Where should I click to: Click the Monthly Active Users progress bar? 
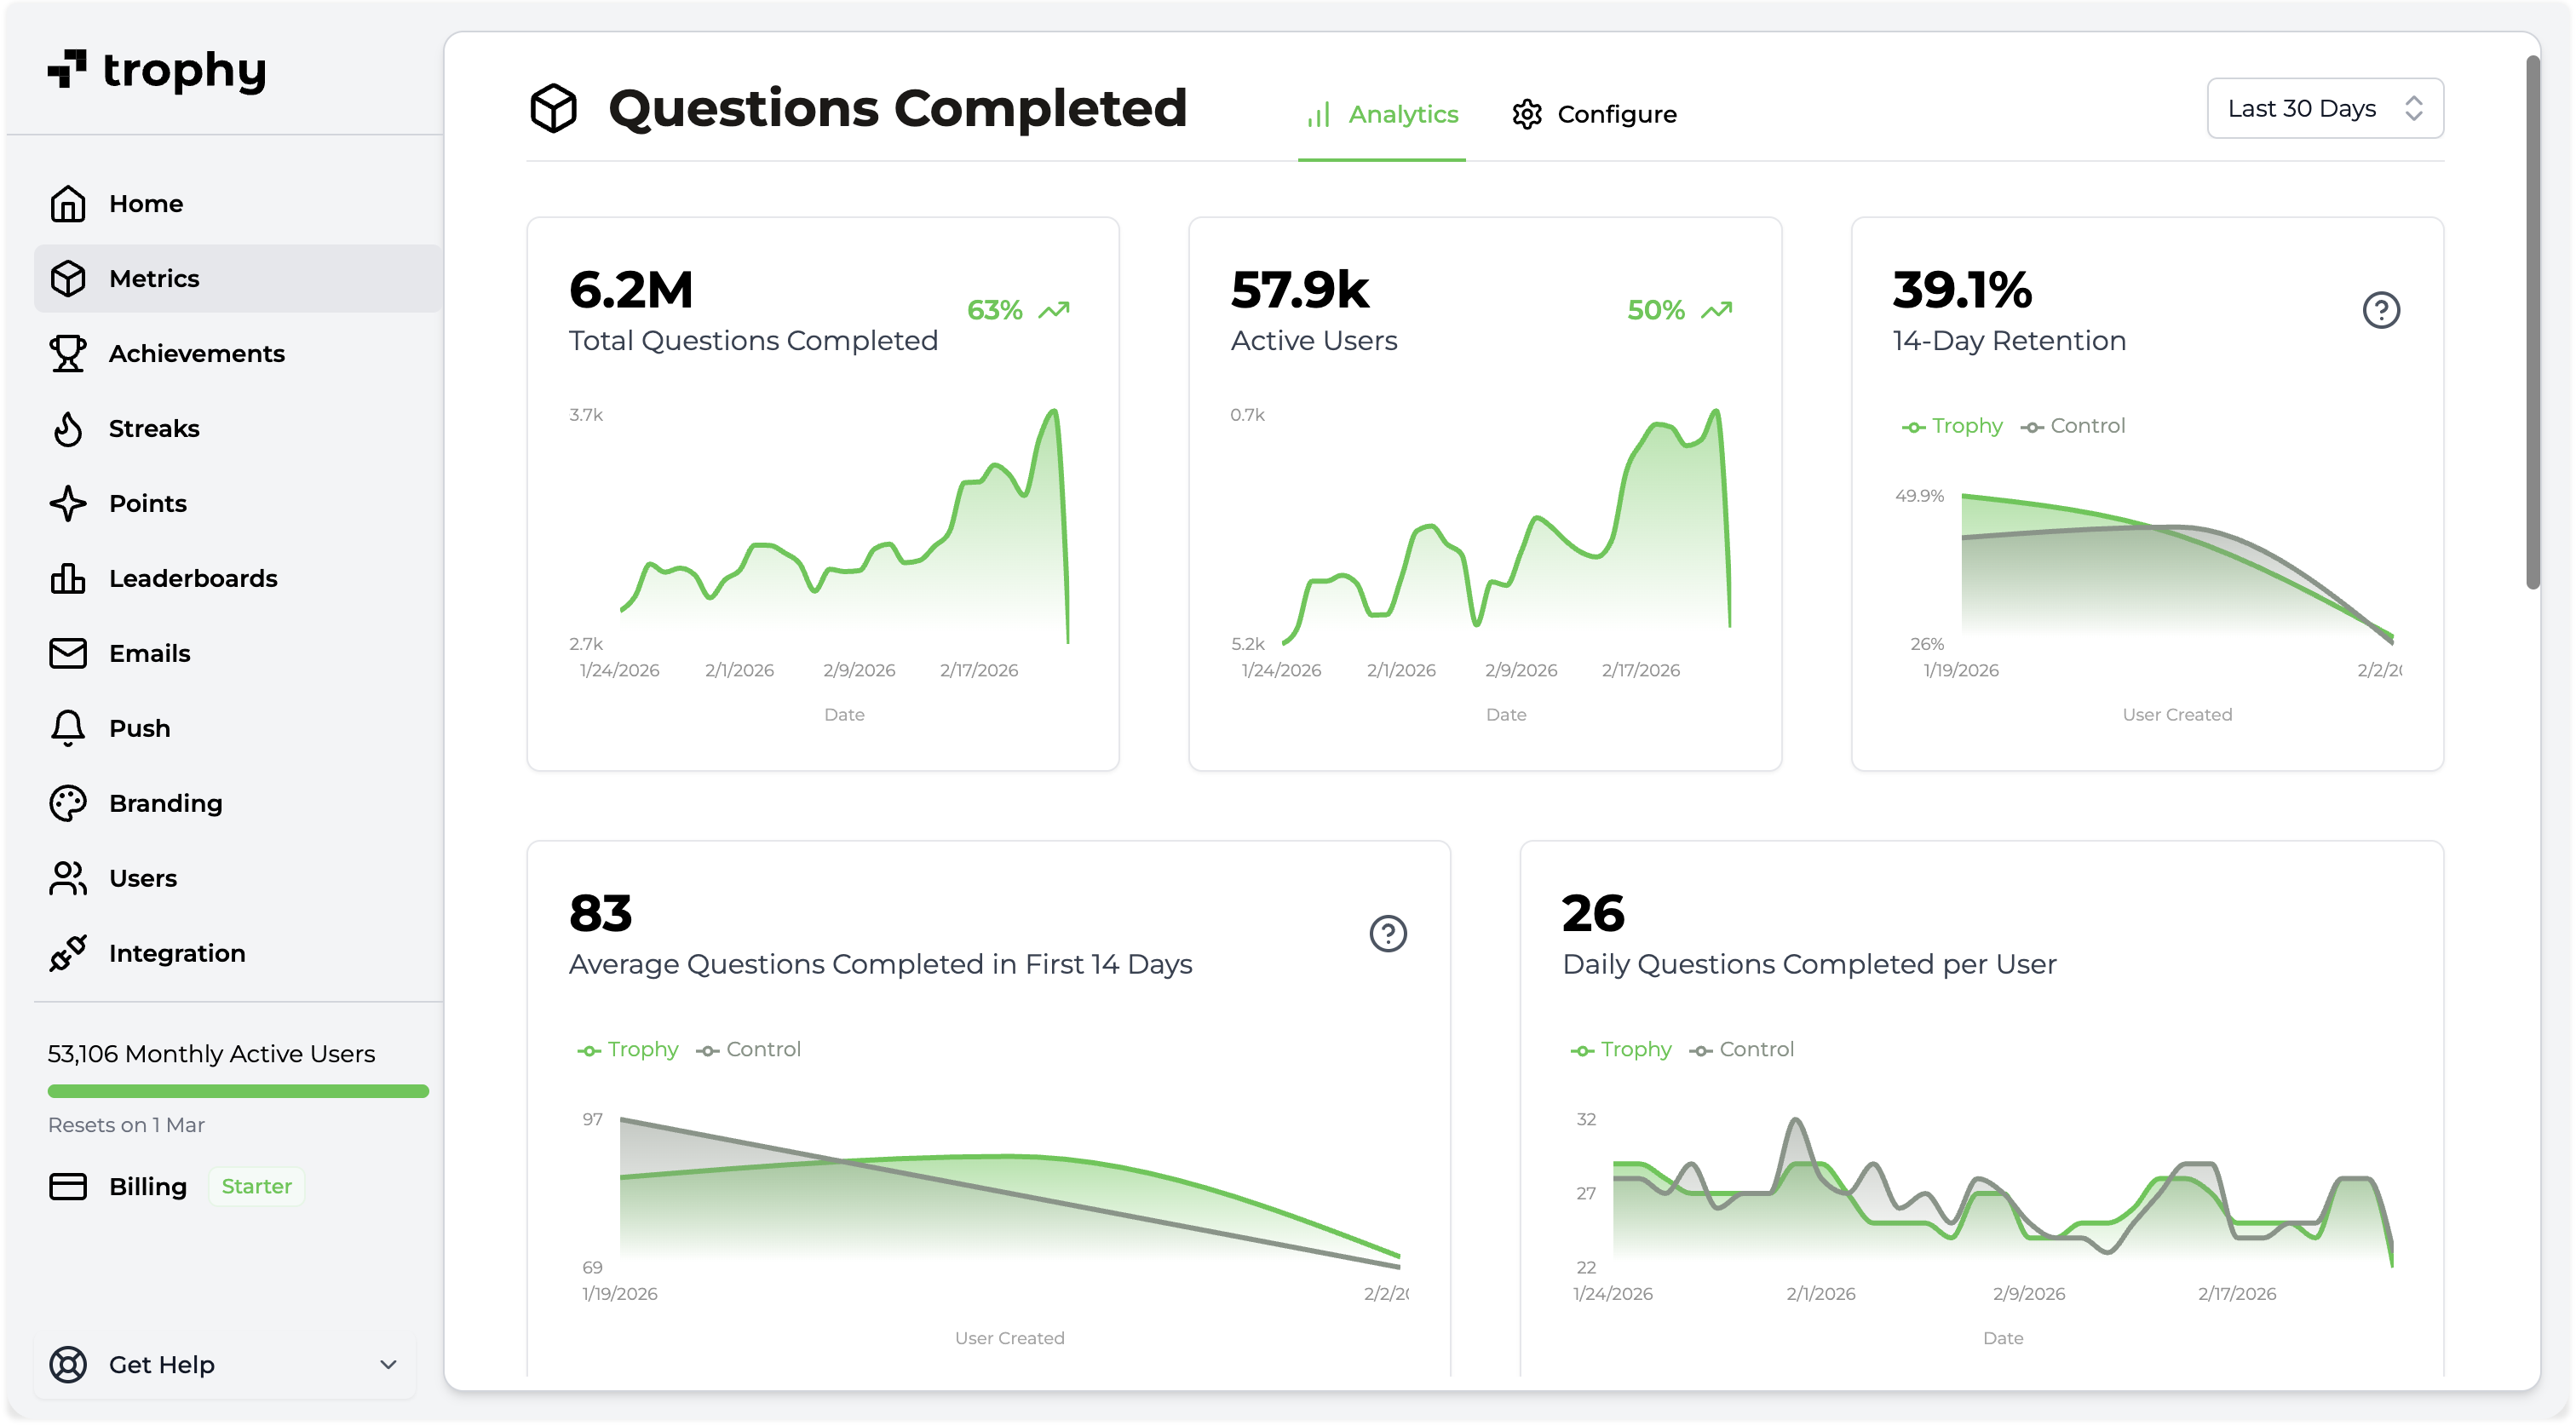click(x=238, y=1091)
